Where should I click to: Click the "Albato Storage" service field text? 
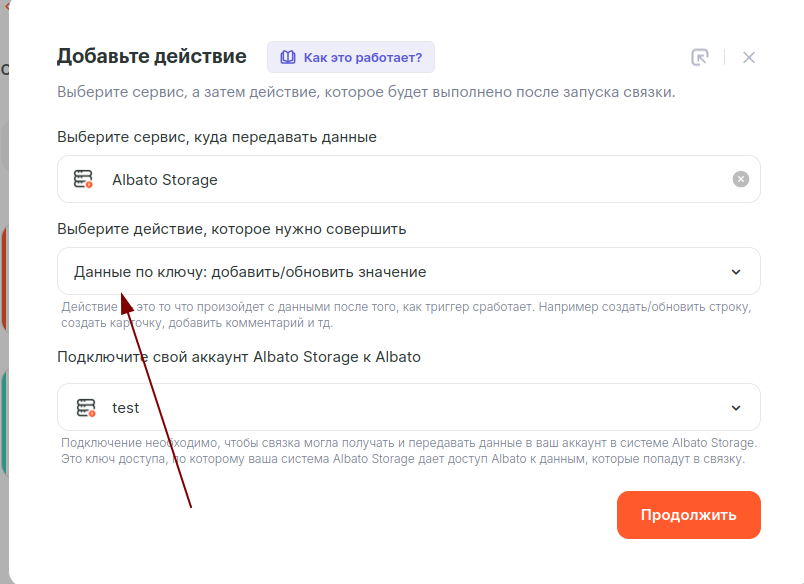tap(165, 180)
